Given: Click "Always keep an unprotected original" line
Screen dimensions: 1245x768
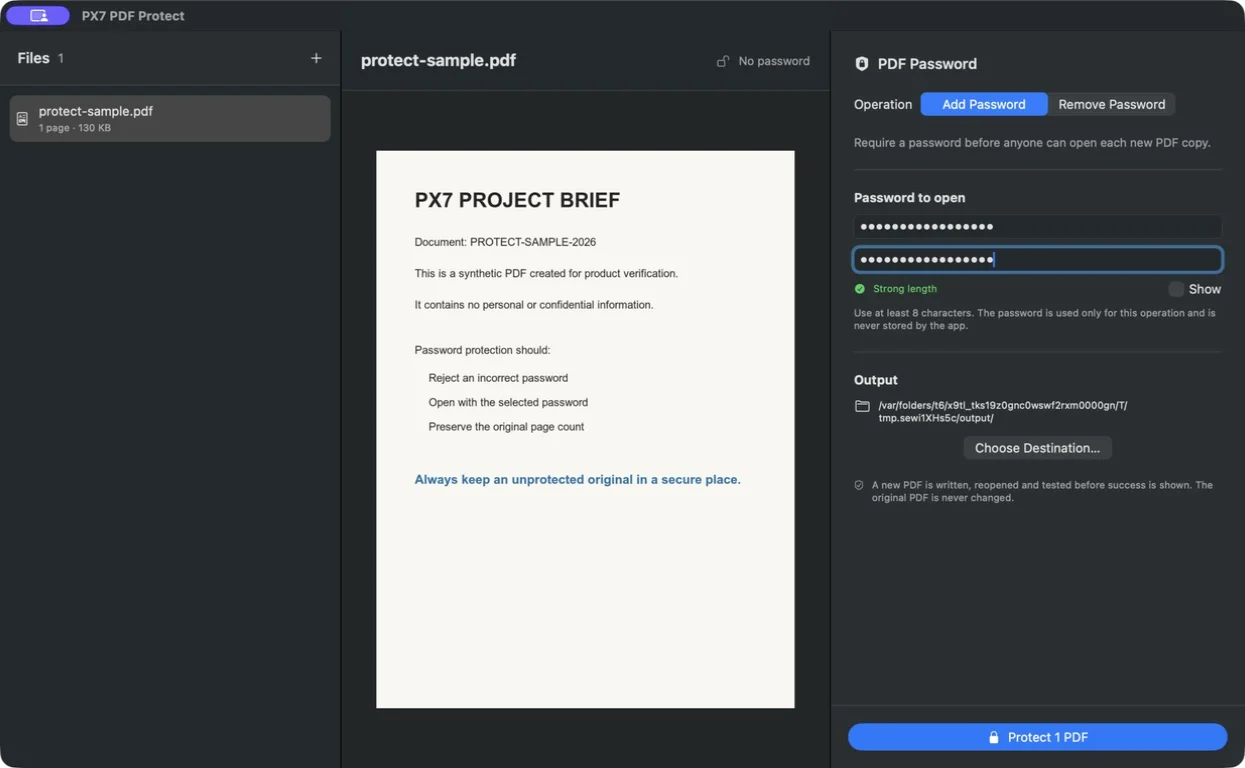Looking at the screenshot, I should [x=577, y=480].
